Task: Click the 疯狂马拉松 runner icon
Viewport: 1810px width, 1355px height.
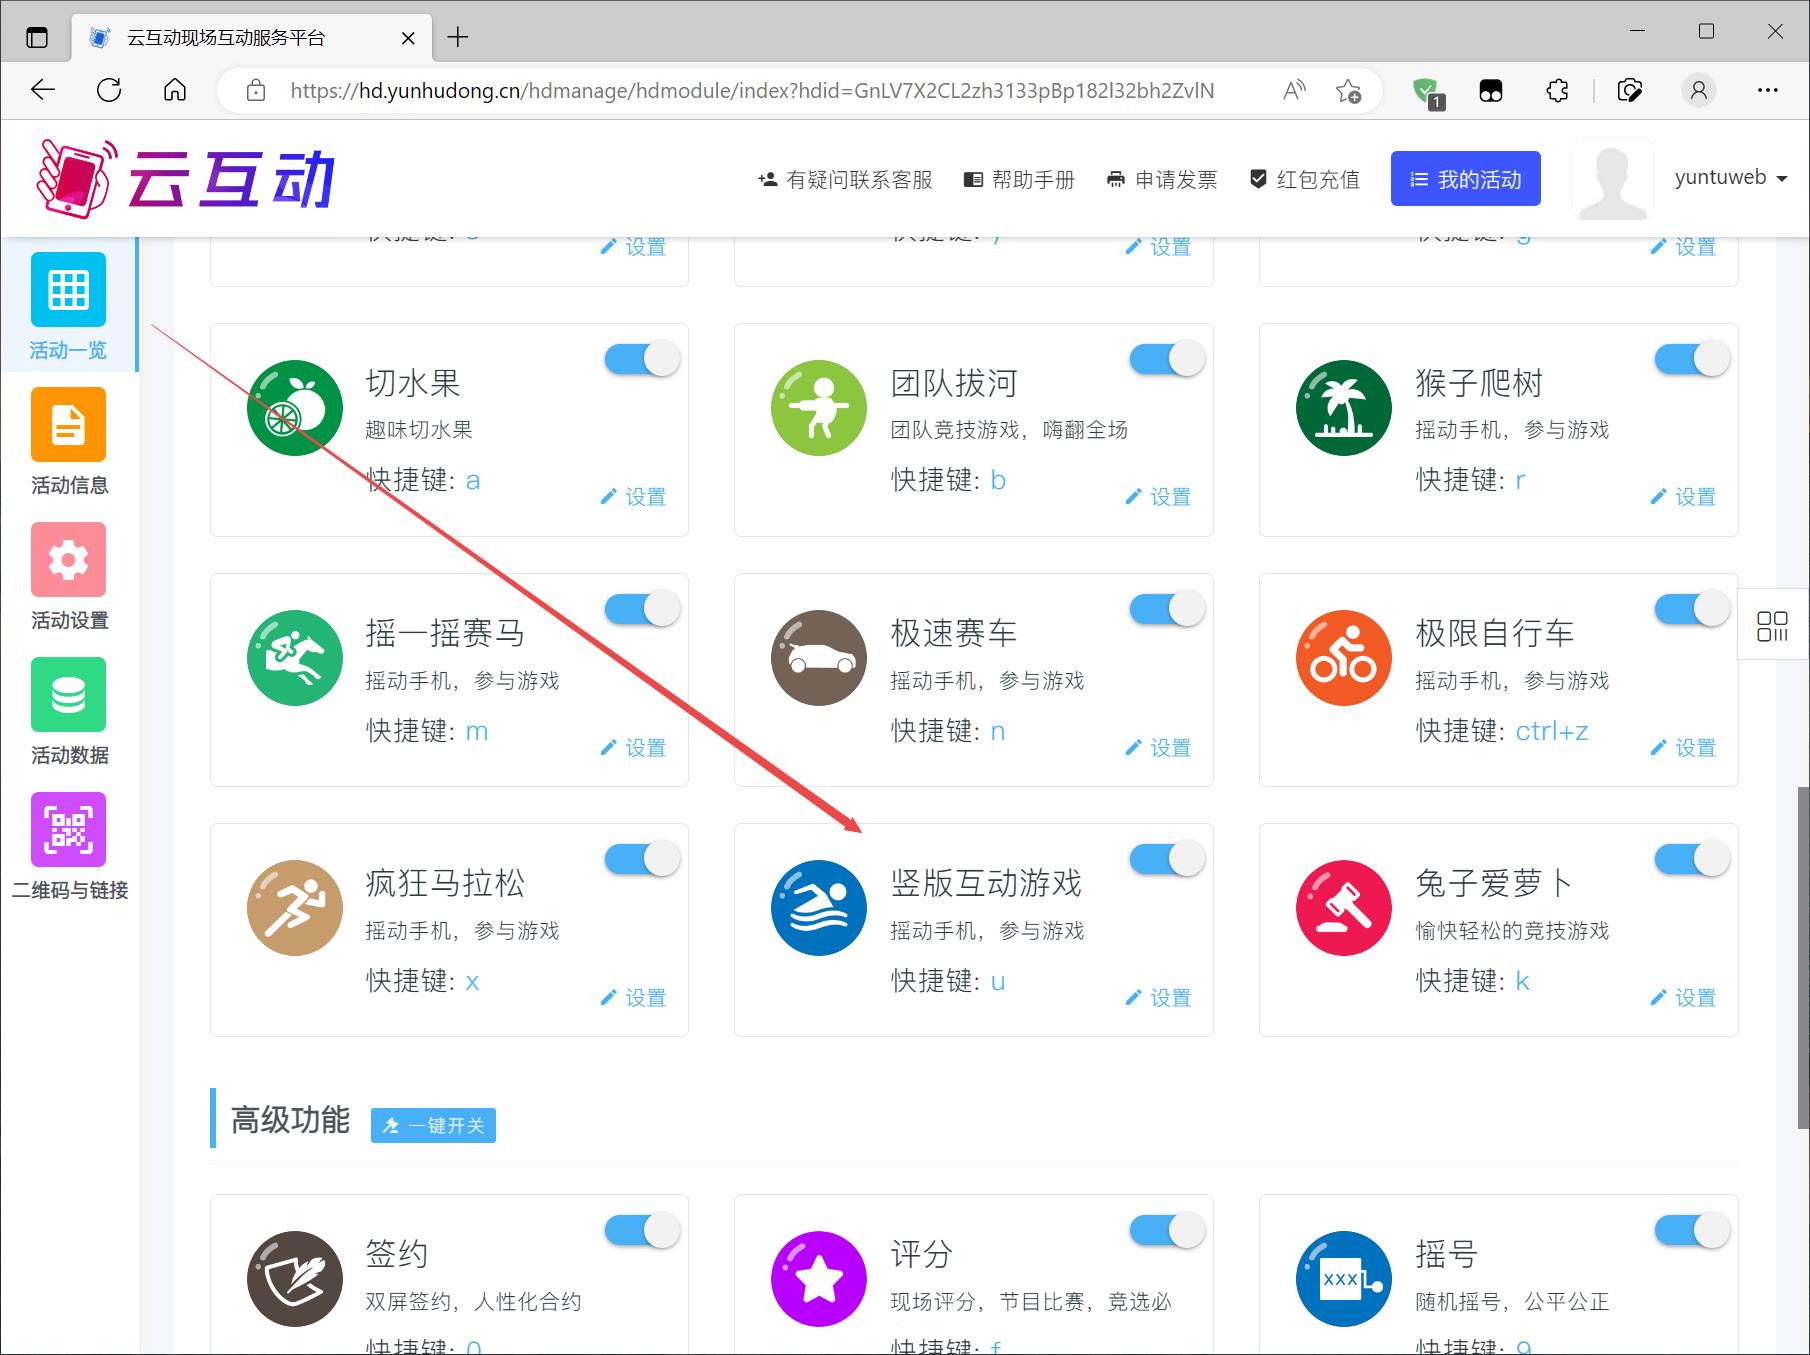Action: 295,908
